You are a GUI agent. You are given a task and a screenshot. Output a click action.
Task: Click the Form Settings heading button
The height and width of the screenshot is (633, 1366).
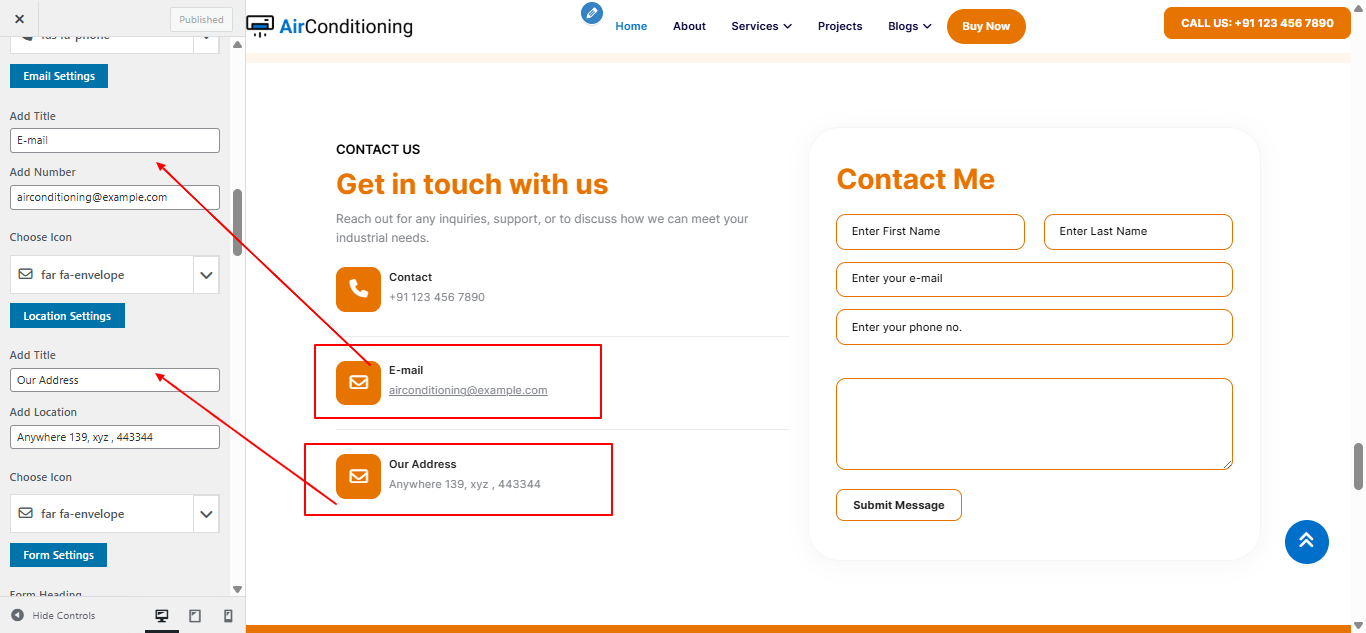point(58,555)
